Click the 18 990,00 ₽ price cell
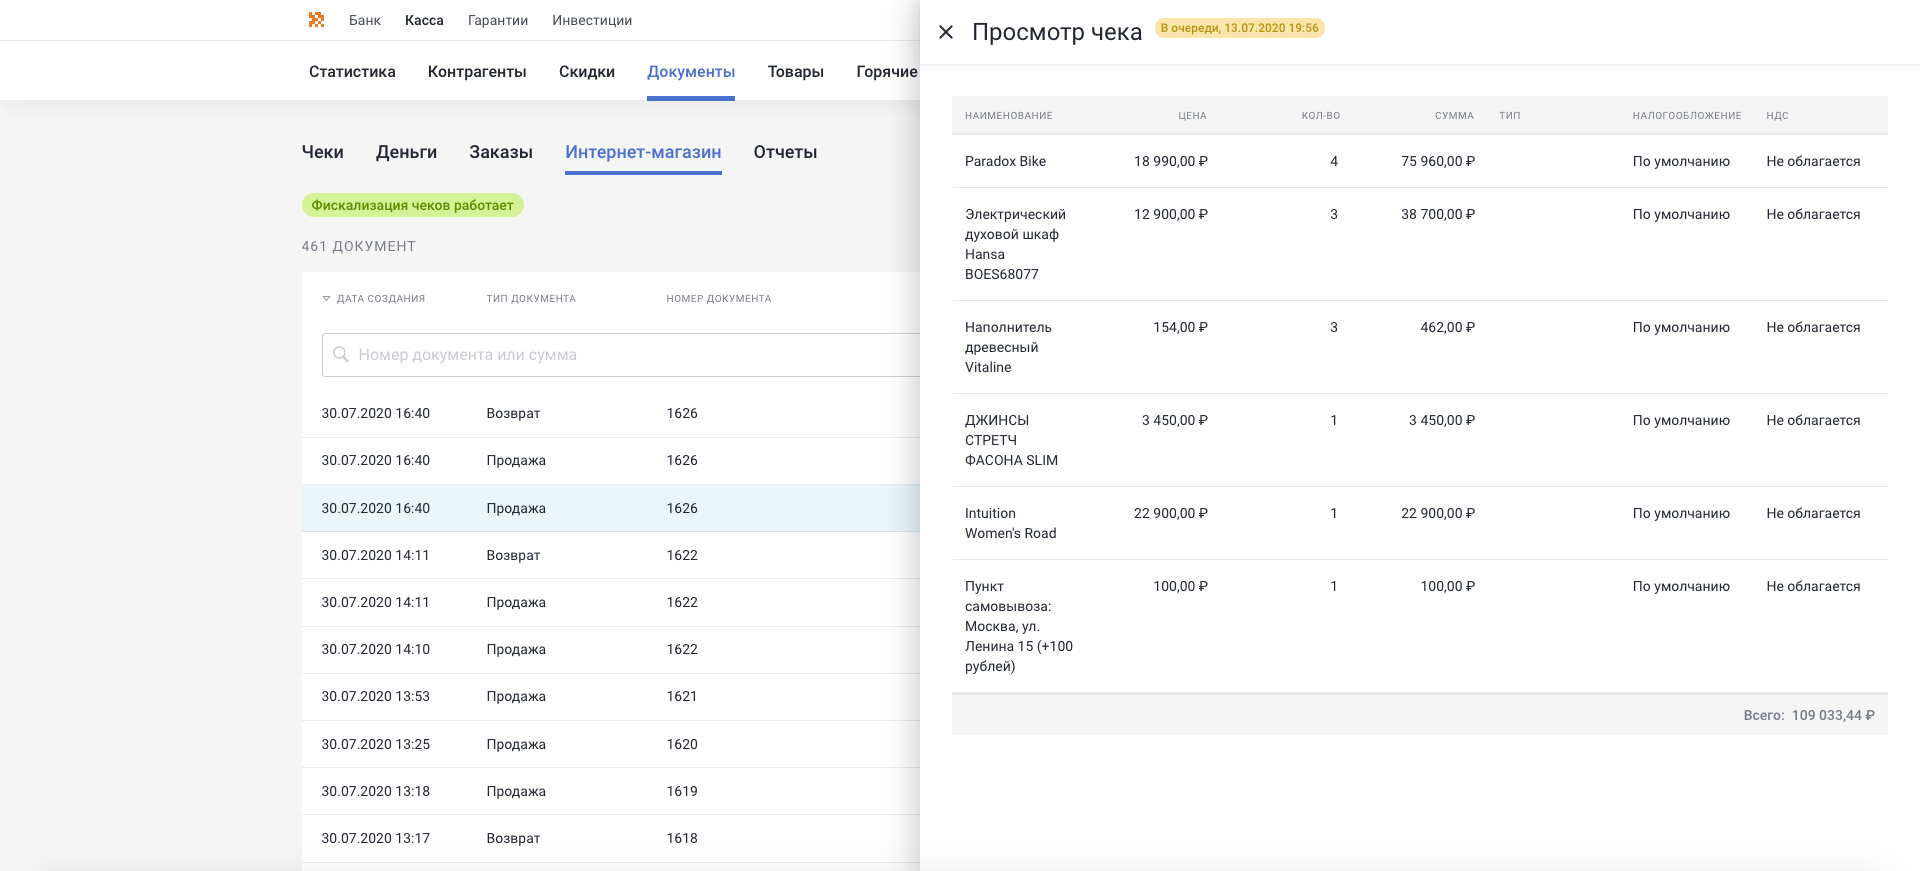 tap(1171, 162)
